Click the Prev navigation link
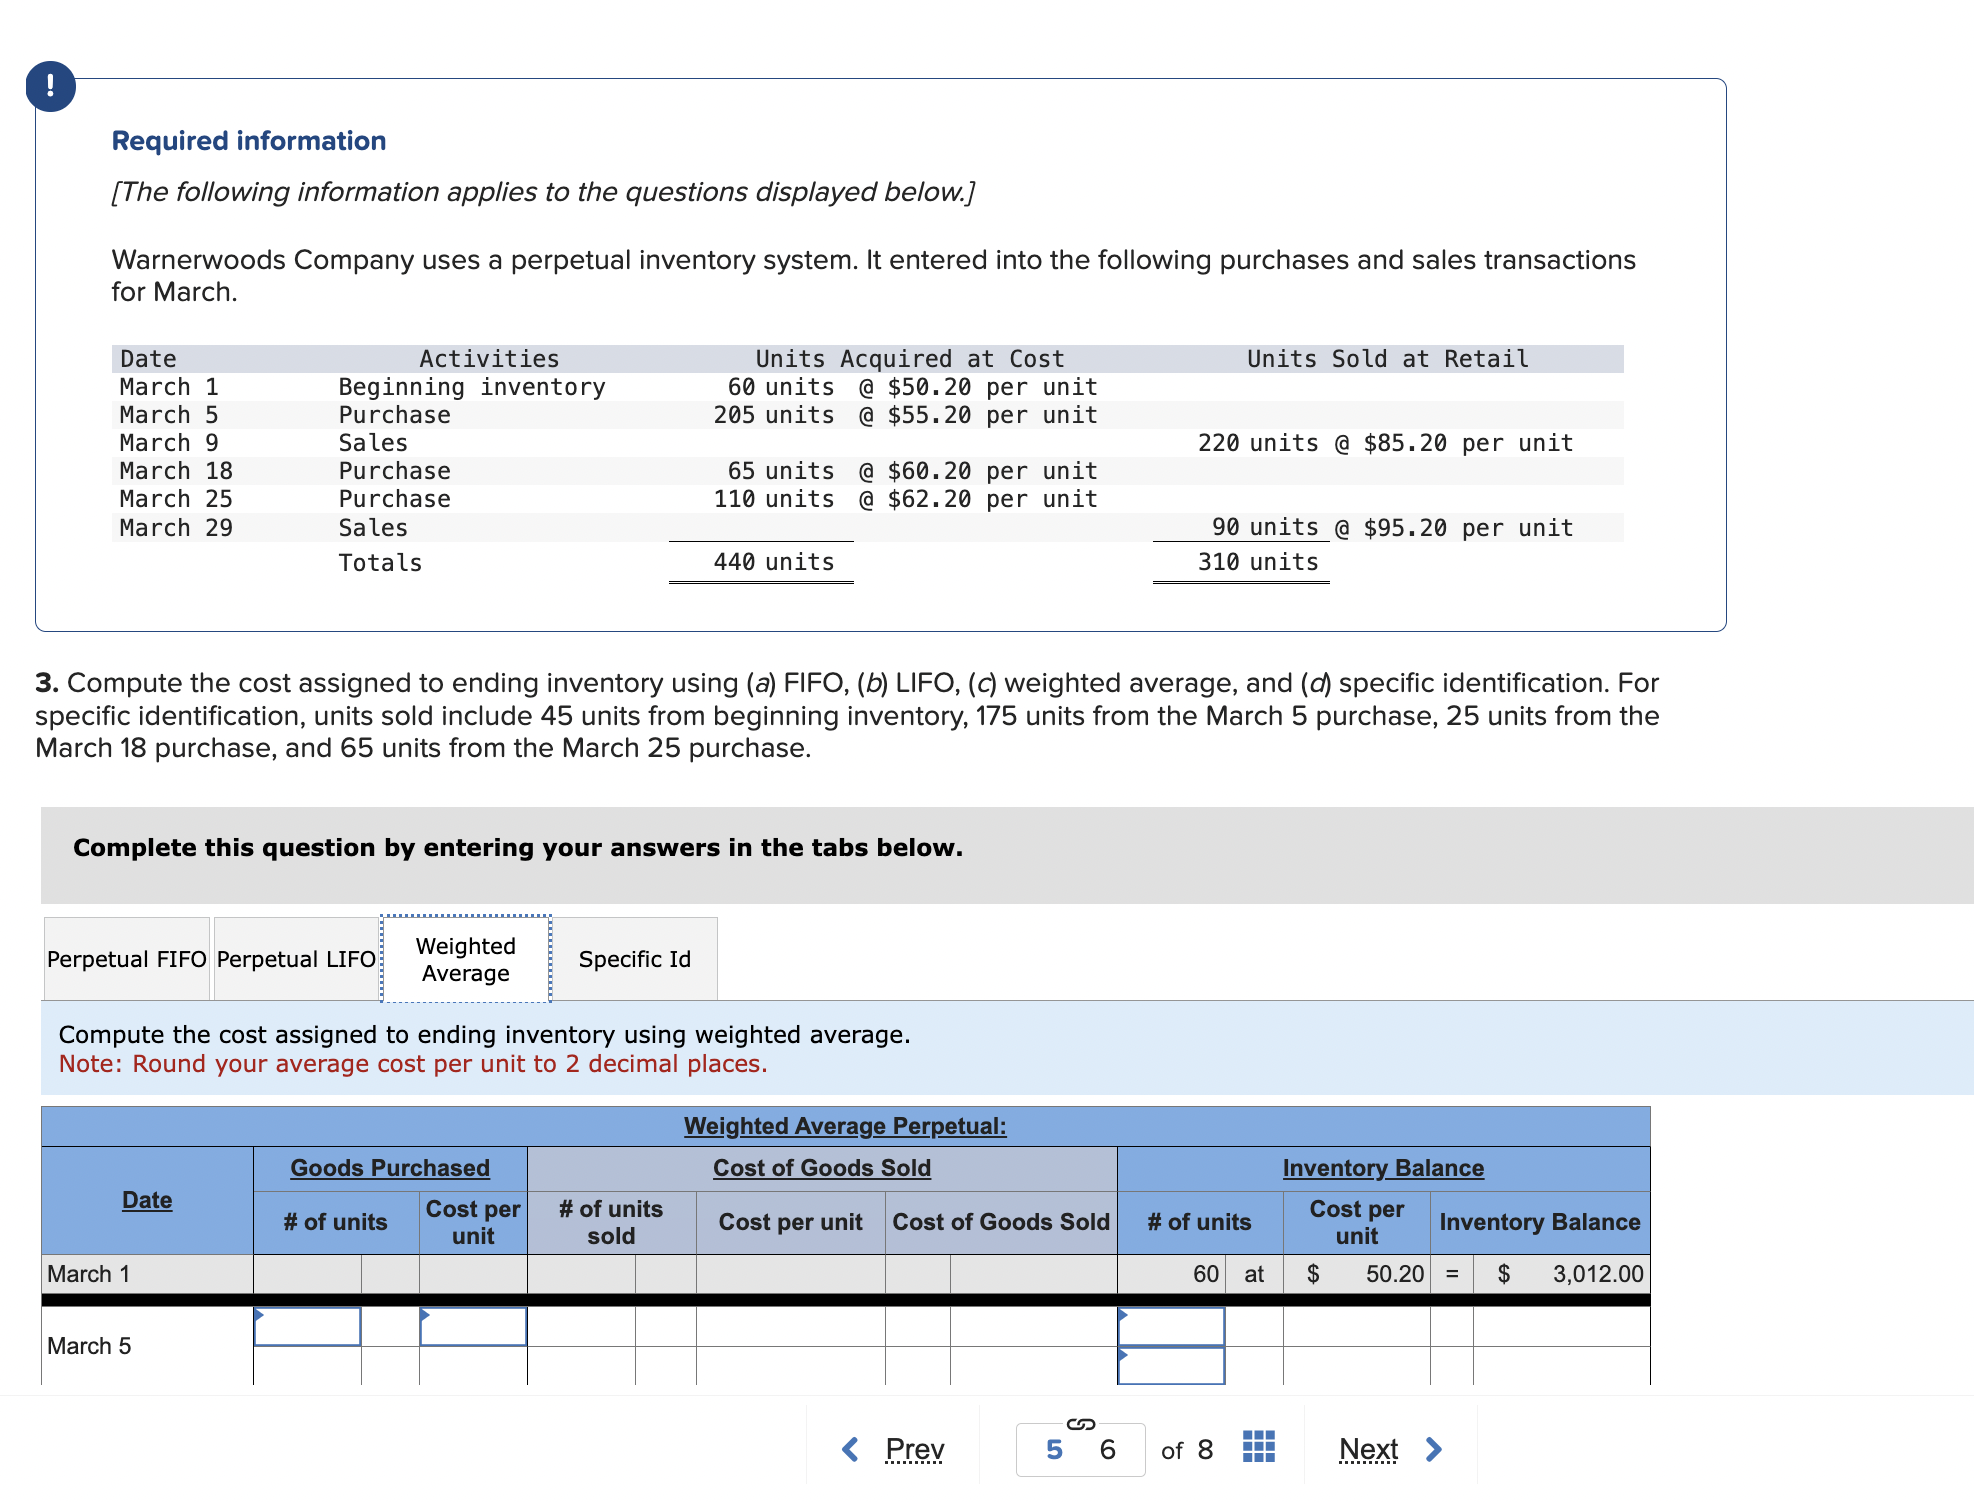The width and height of the screenshot is (1974, 1502). [914, 1447]
